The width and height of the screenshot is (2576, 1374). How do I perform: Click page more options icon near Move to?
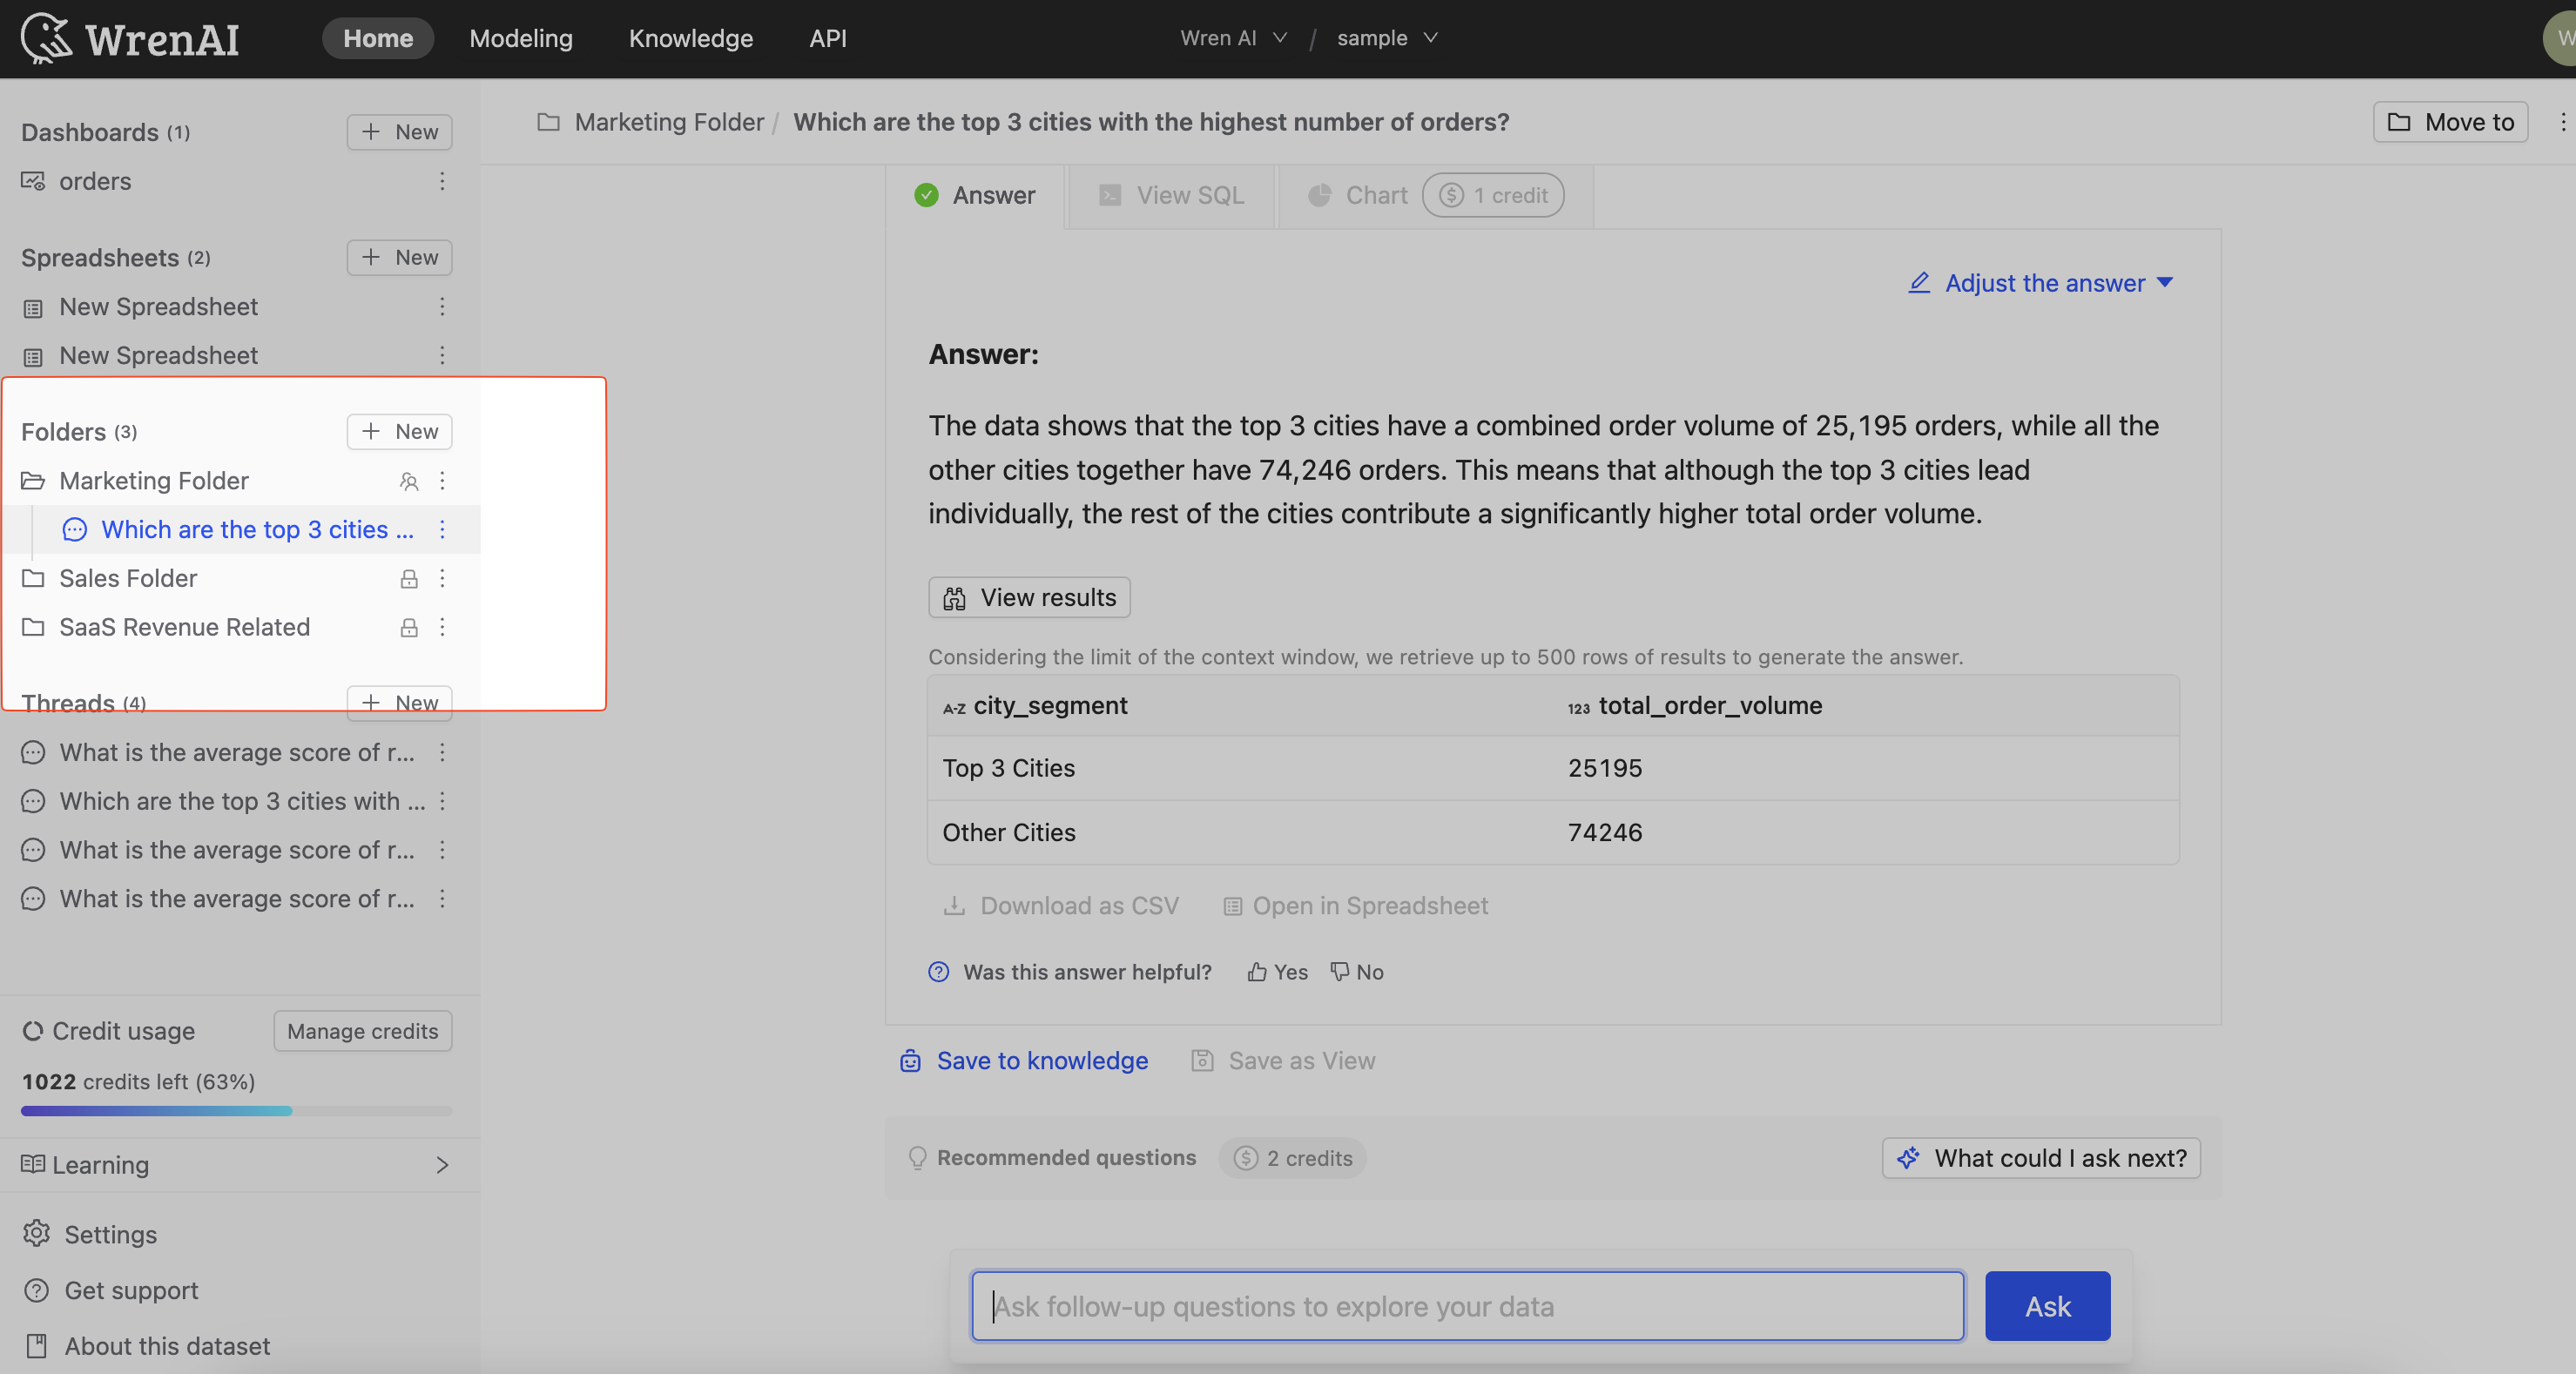pos(2562,122)
